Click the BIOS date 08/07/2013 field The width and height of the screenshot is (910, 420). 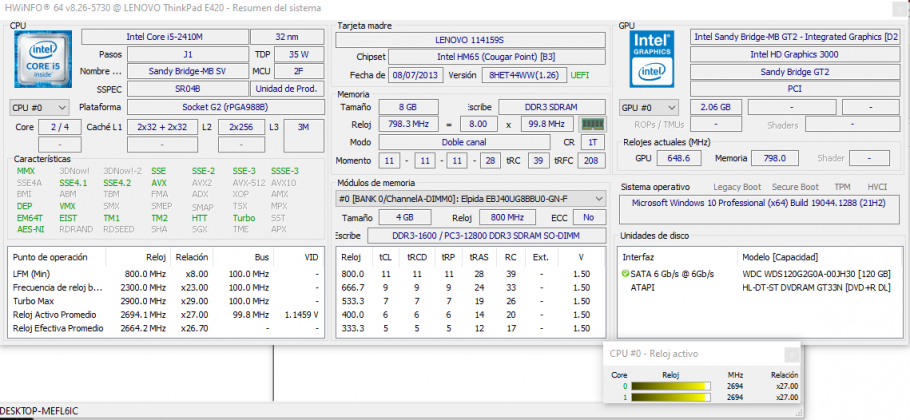(416, 75)
